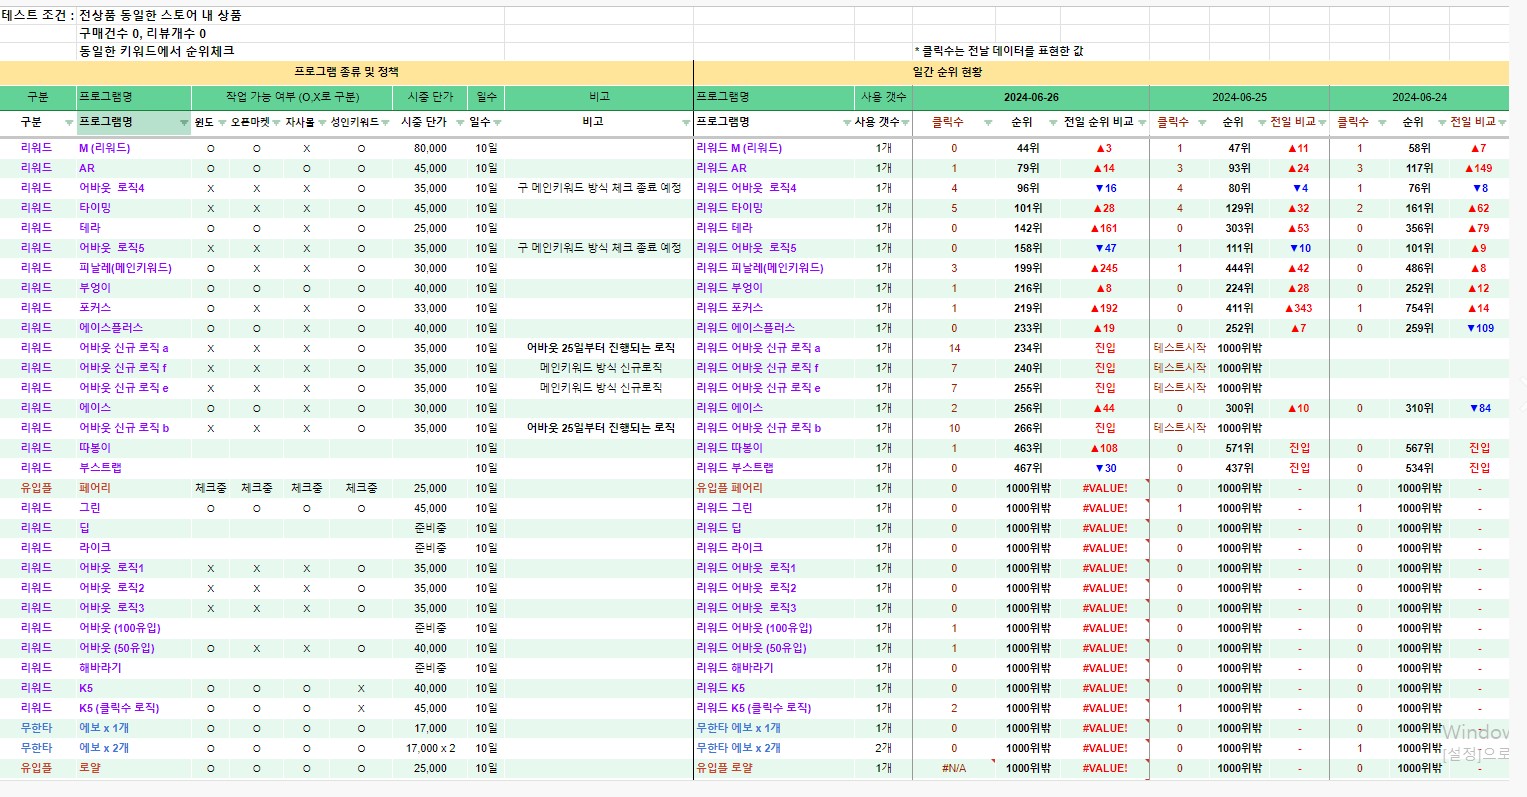The width and height of the screenshot is (1527, 797).
Task: Open 전일 비교 filter under 2024-06-24
Action: 1502,123
